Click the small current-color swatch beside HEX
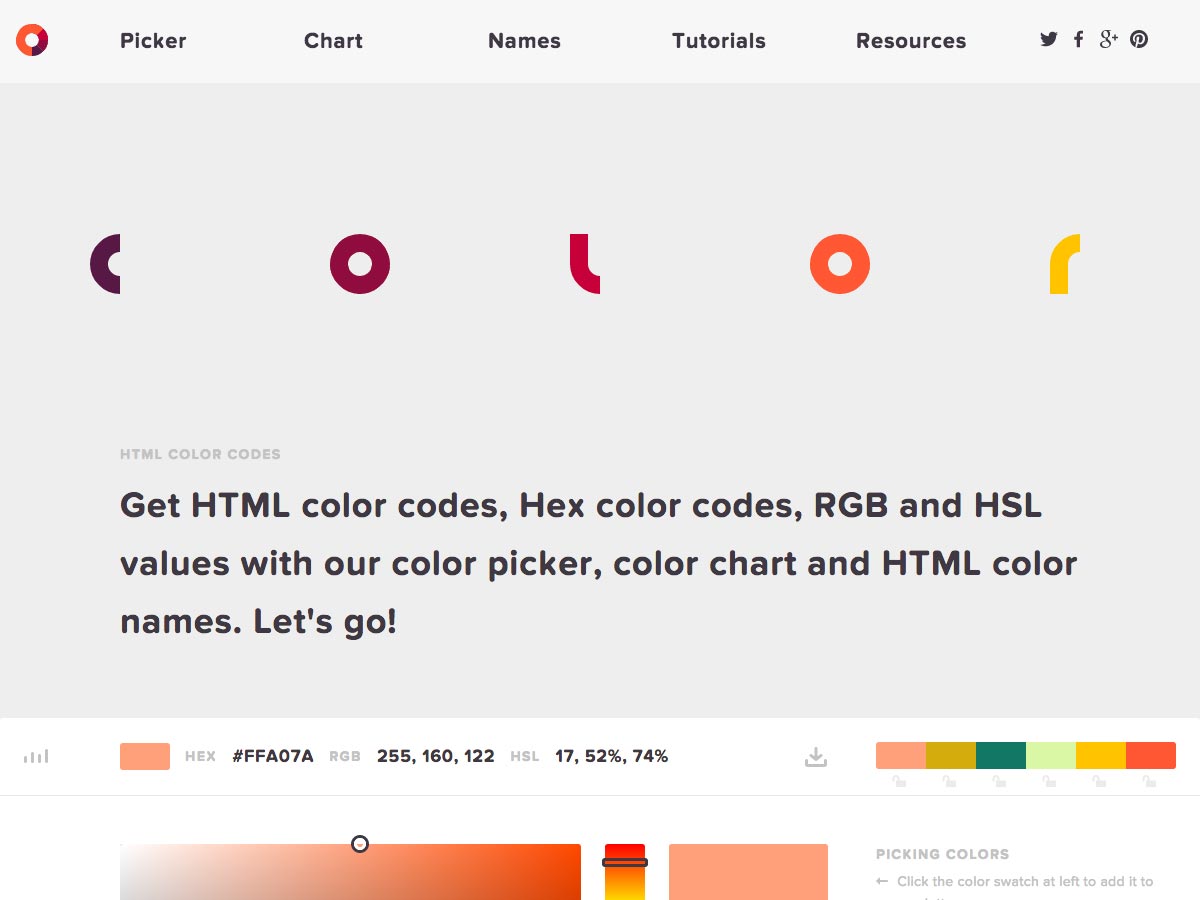 145,756
